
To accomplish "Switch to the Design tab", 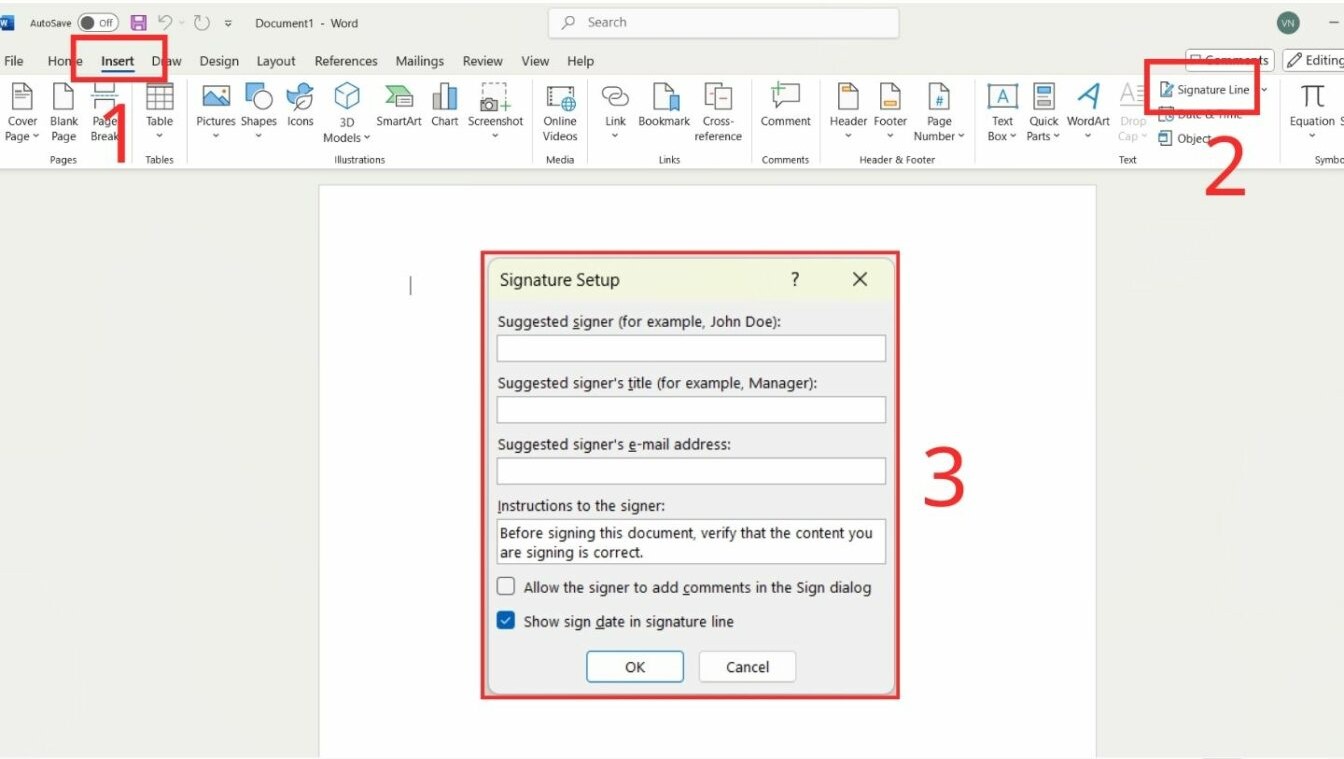I will (x=219, y=61).
